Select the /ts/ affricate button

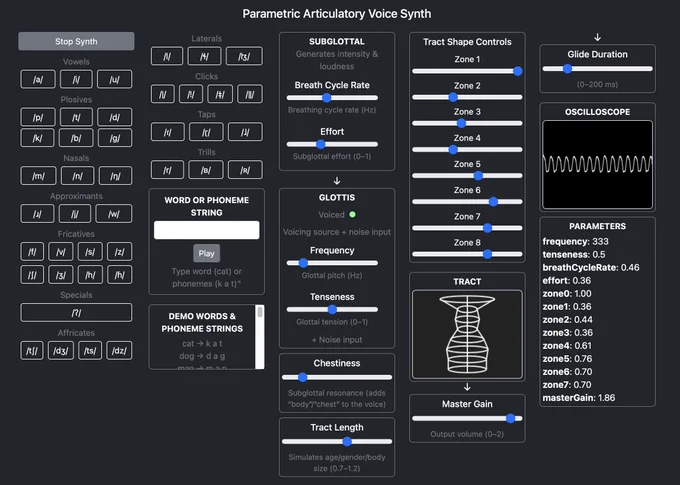coord(90,351)
